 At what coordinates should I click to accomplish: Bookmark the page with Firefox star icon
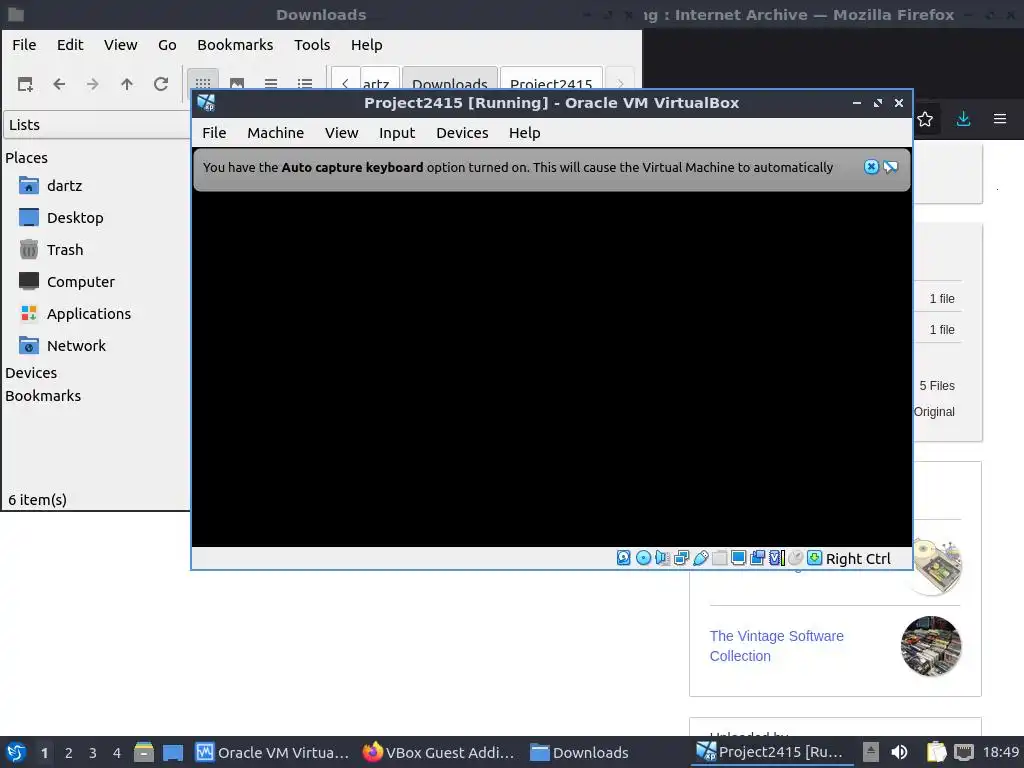[925, 119]
